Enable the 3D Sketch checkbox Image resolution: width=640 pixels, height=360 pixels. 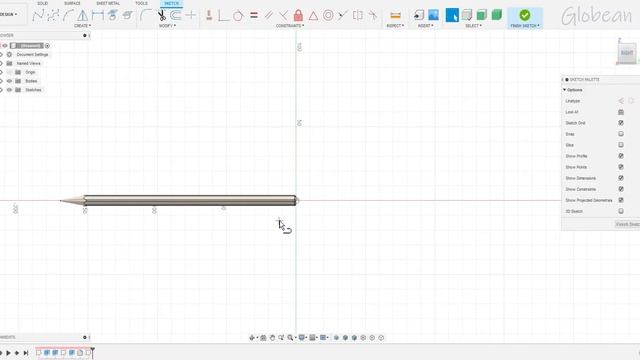coord(621,211)
